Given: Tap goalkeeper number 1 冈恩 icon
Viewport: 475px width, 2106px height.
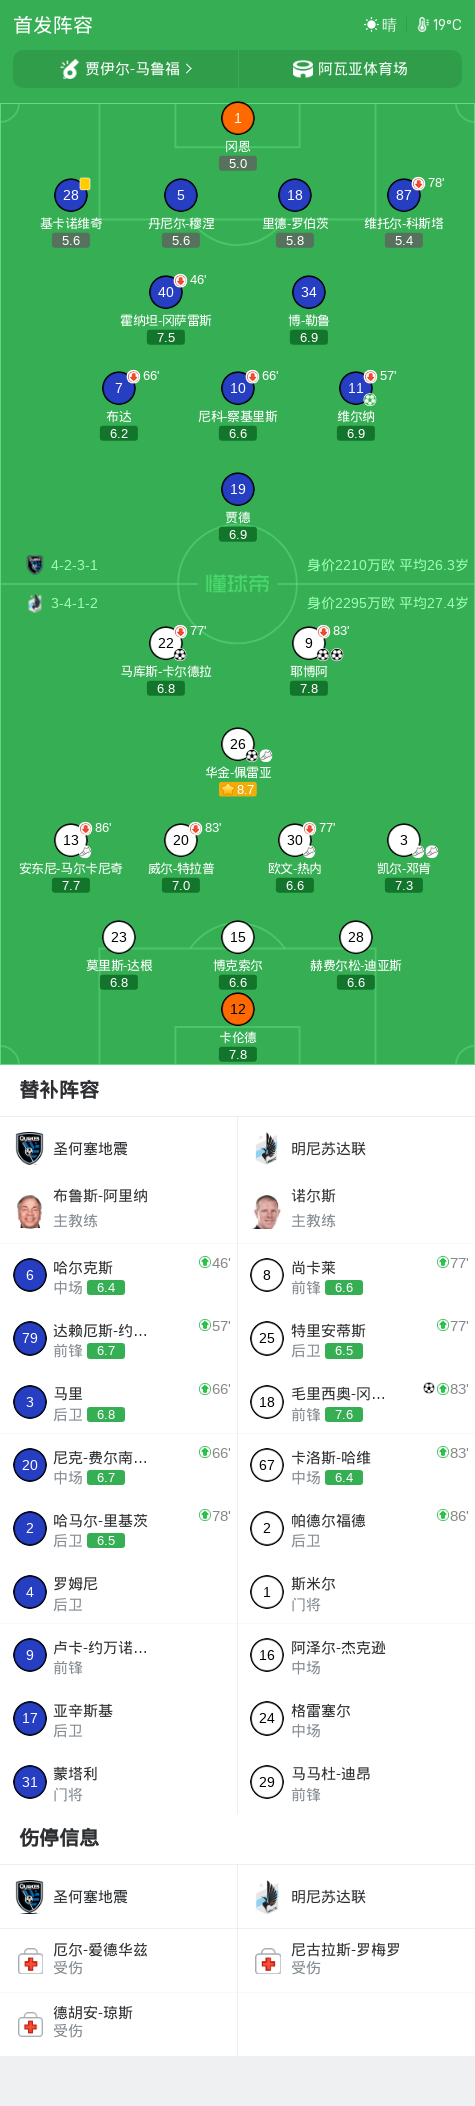Looking at the screenshot, I should coord(237,119).
